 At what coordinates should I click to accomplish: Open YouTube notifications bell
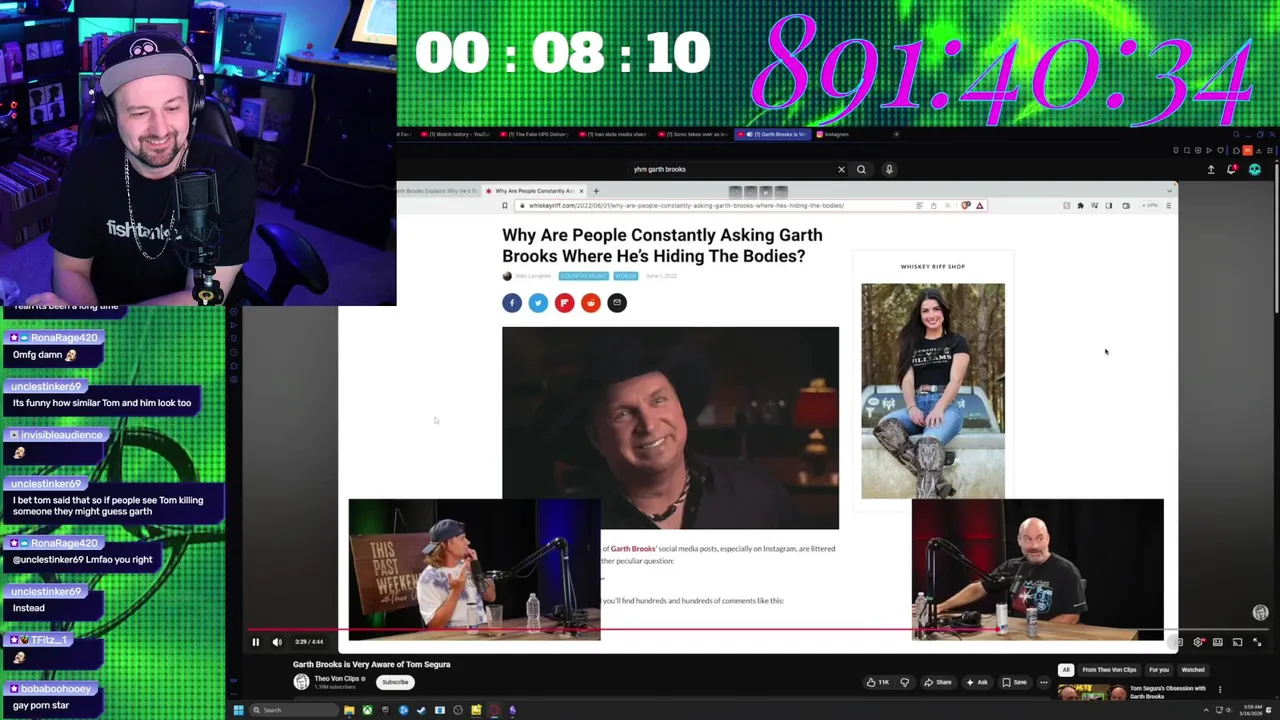pyautogui.click(x=1232, y=170)
